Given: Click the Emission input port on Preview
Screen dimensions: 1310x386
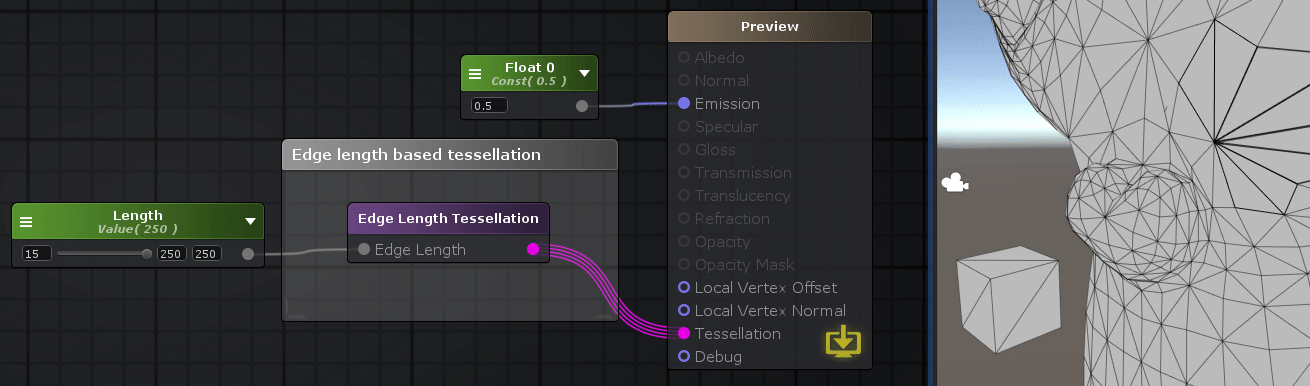Looking at the screenshot, I should tap(684, 103).
